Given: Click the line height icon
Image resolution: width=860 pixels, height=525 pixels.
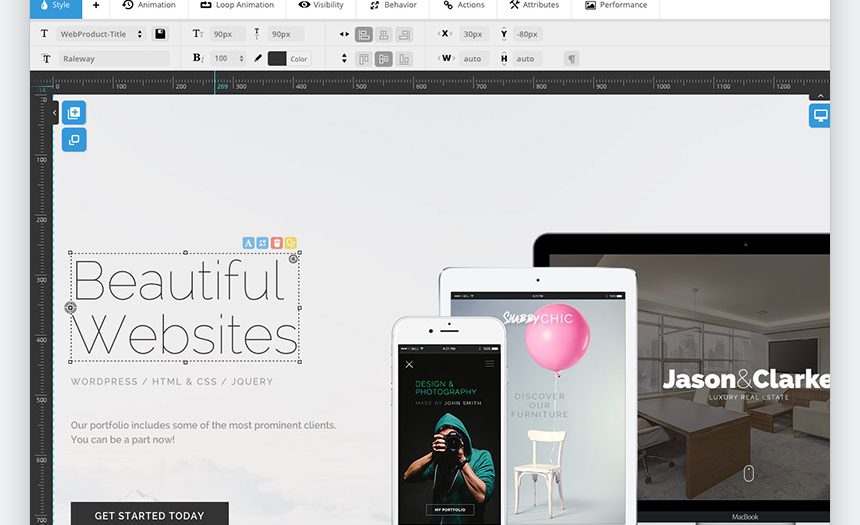Looking at the screenshot, I should pos(257,34).
